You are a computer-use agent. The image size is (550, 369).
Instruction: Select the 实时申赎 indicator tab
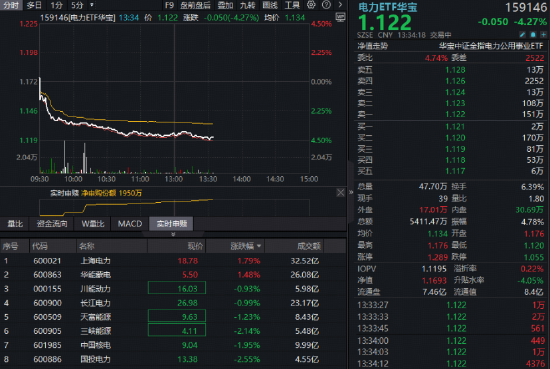click(172, 224)
